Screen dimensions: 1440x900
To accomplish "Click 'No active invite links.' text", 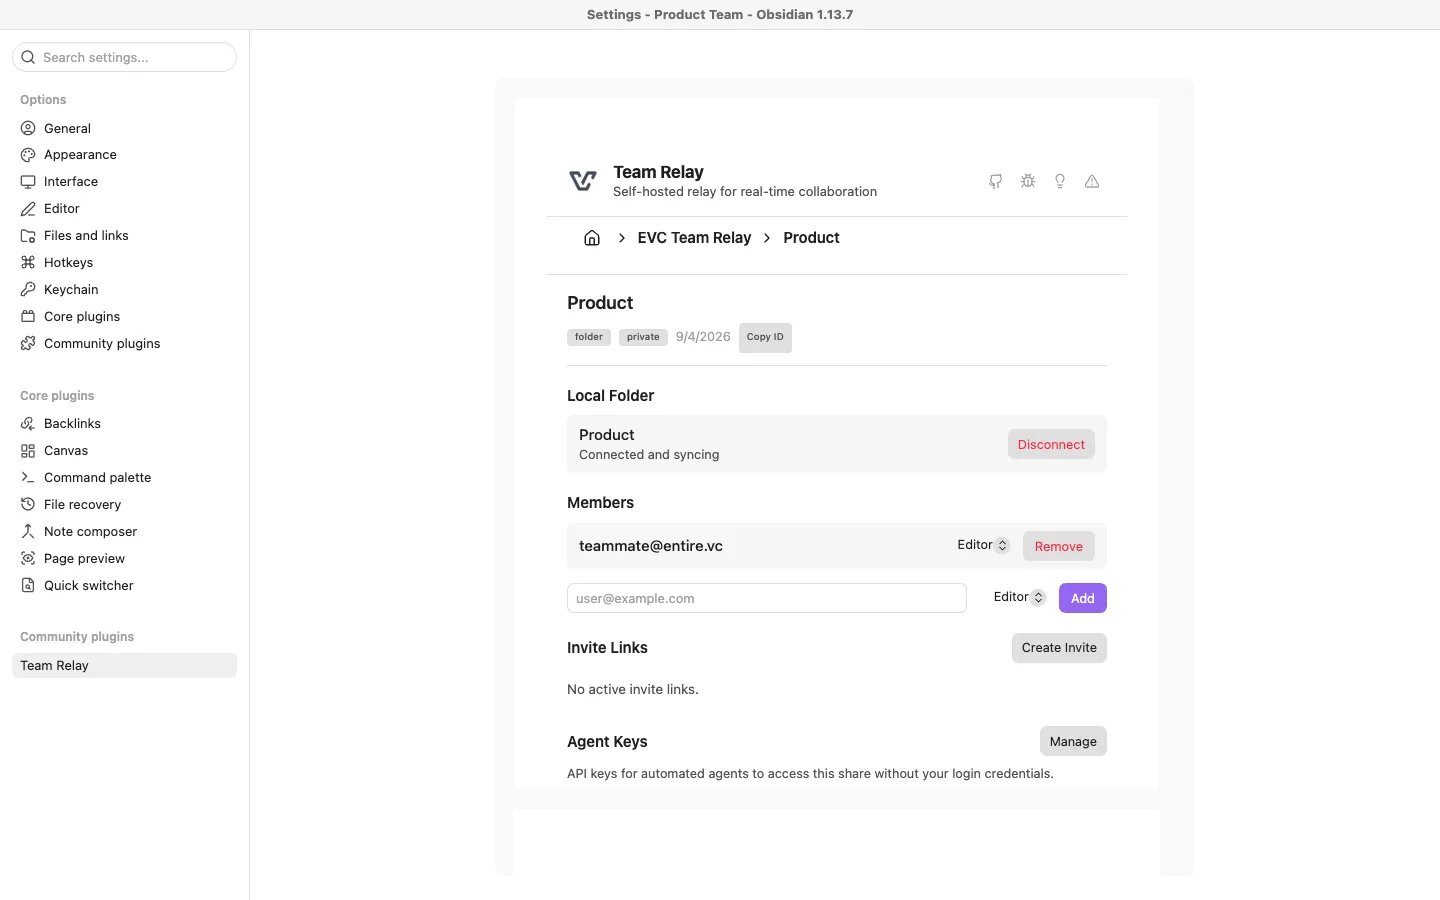I will (633, 689).
